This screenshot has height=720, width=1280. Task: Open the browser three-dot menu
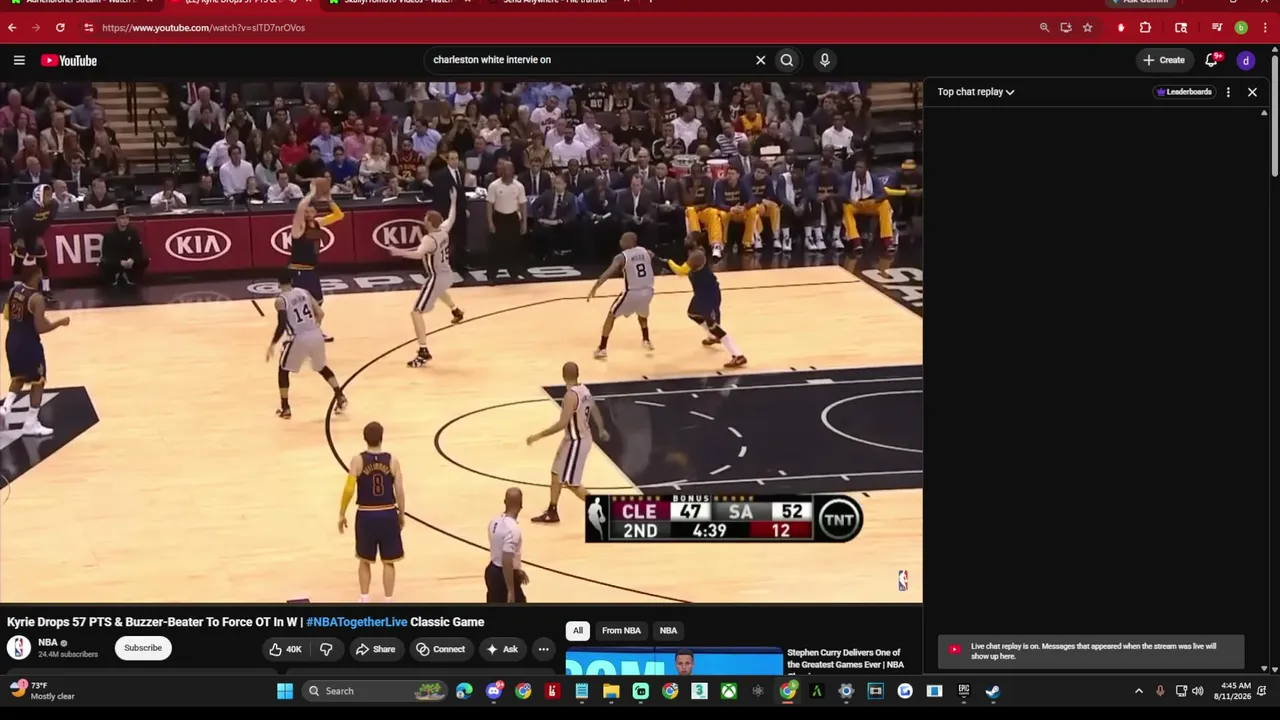tap(1265, 28)
